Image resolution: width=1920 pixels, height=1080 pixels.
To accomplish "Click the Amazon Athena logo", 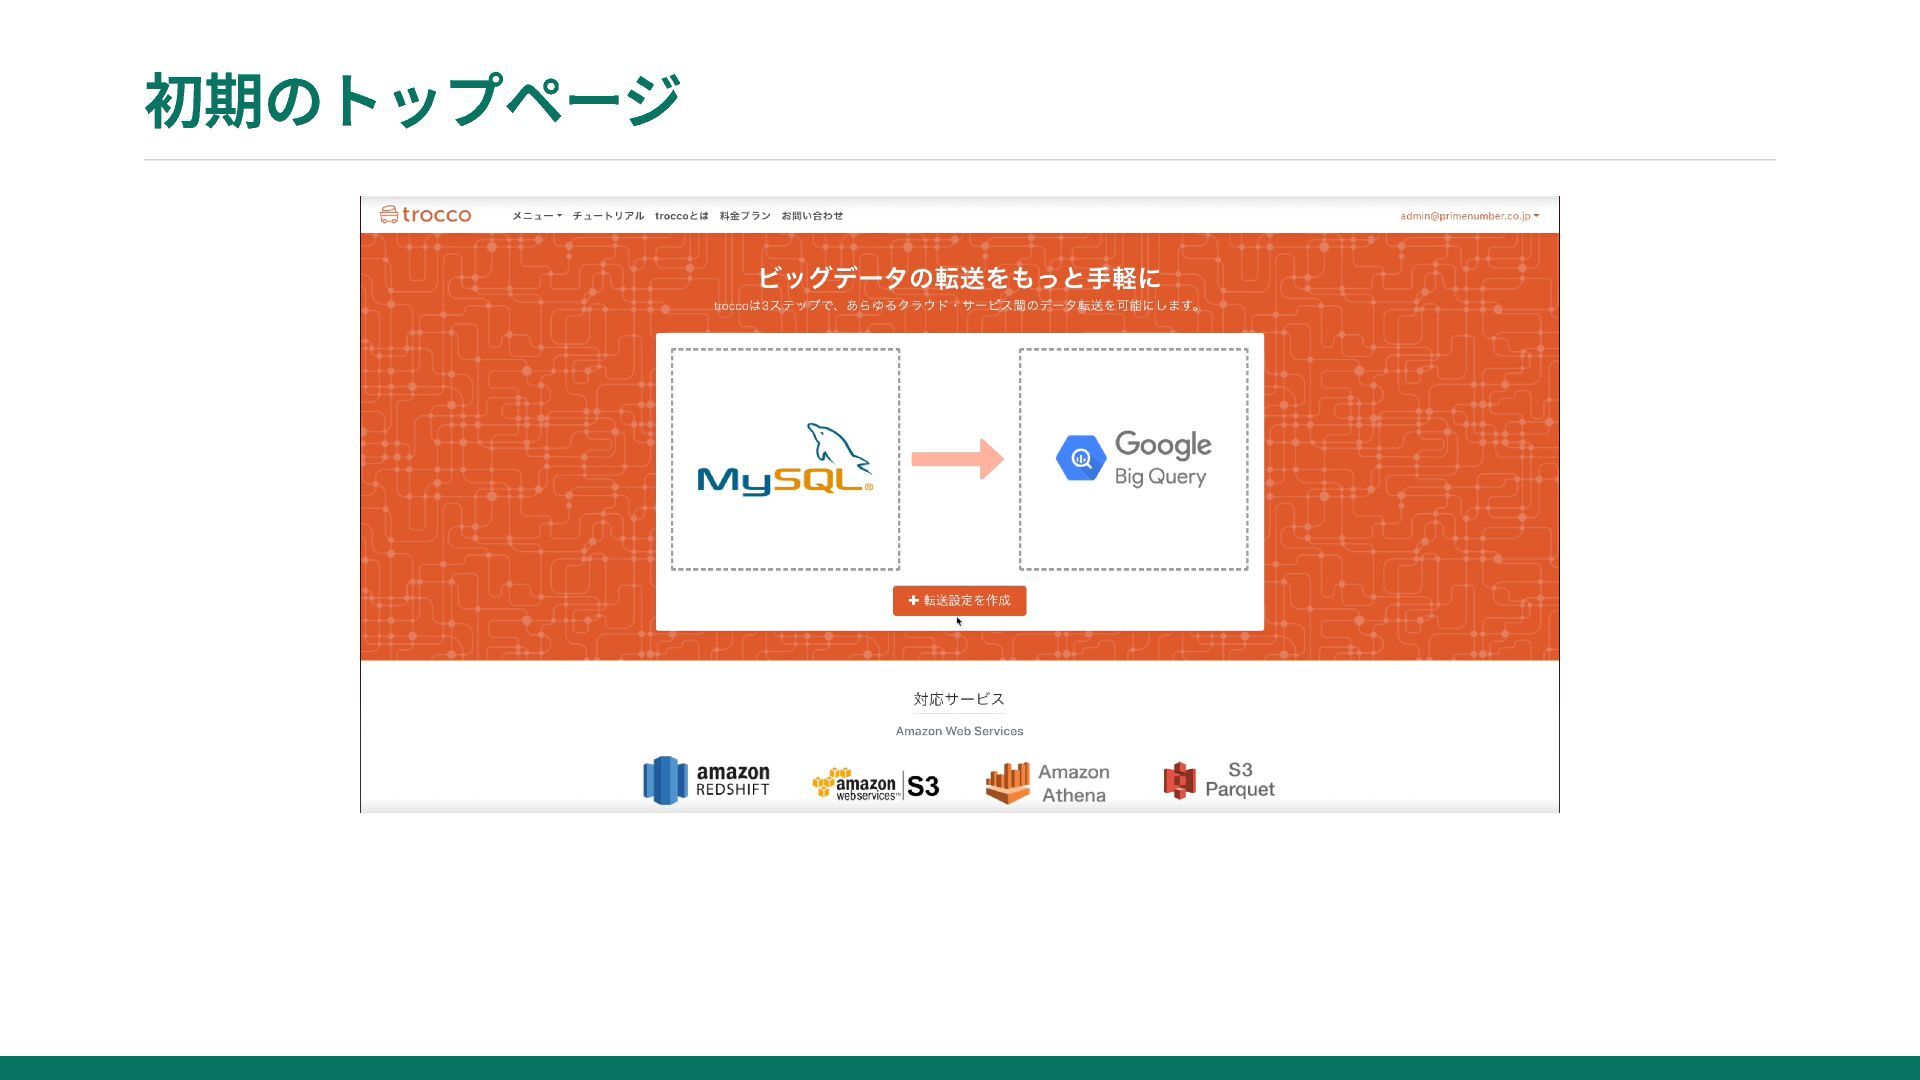I will click(x=1047, y=783).
